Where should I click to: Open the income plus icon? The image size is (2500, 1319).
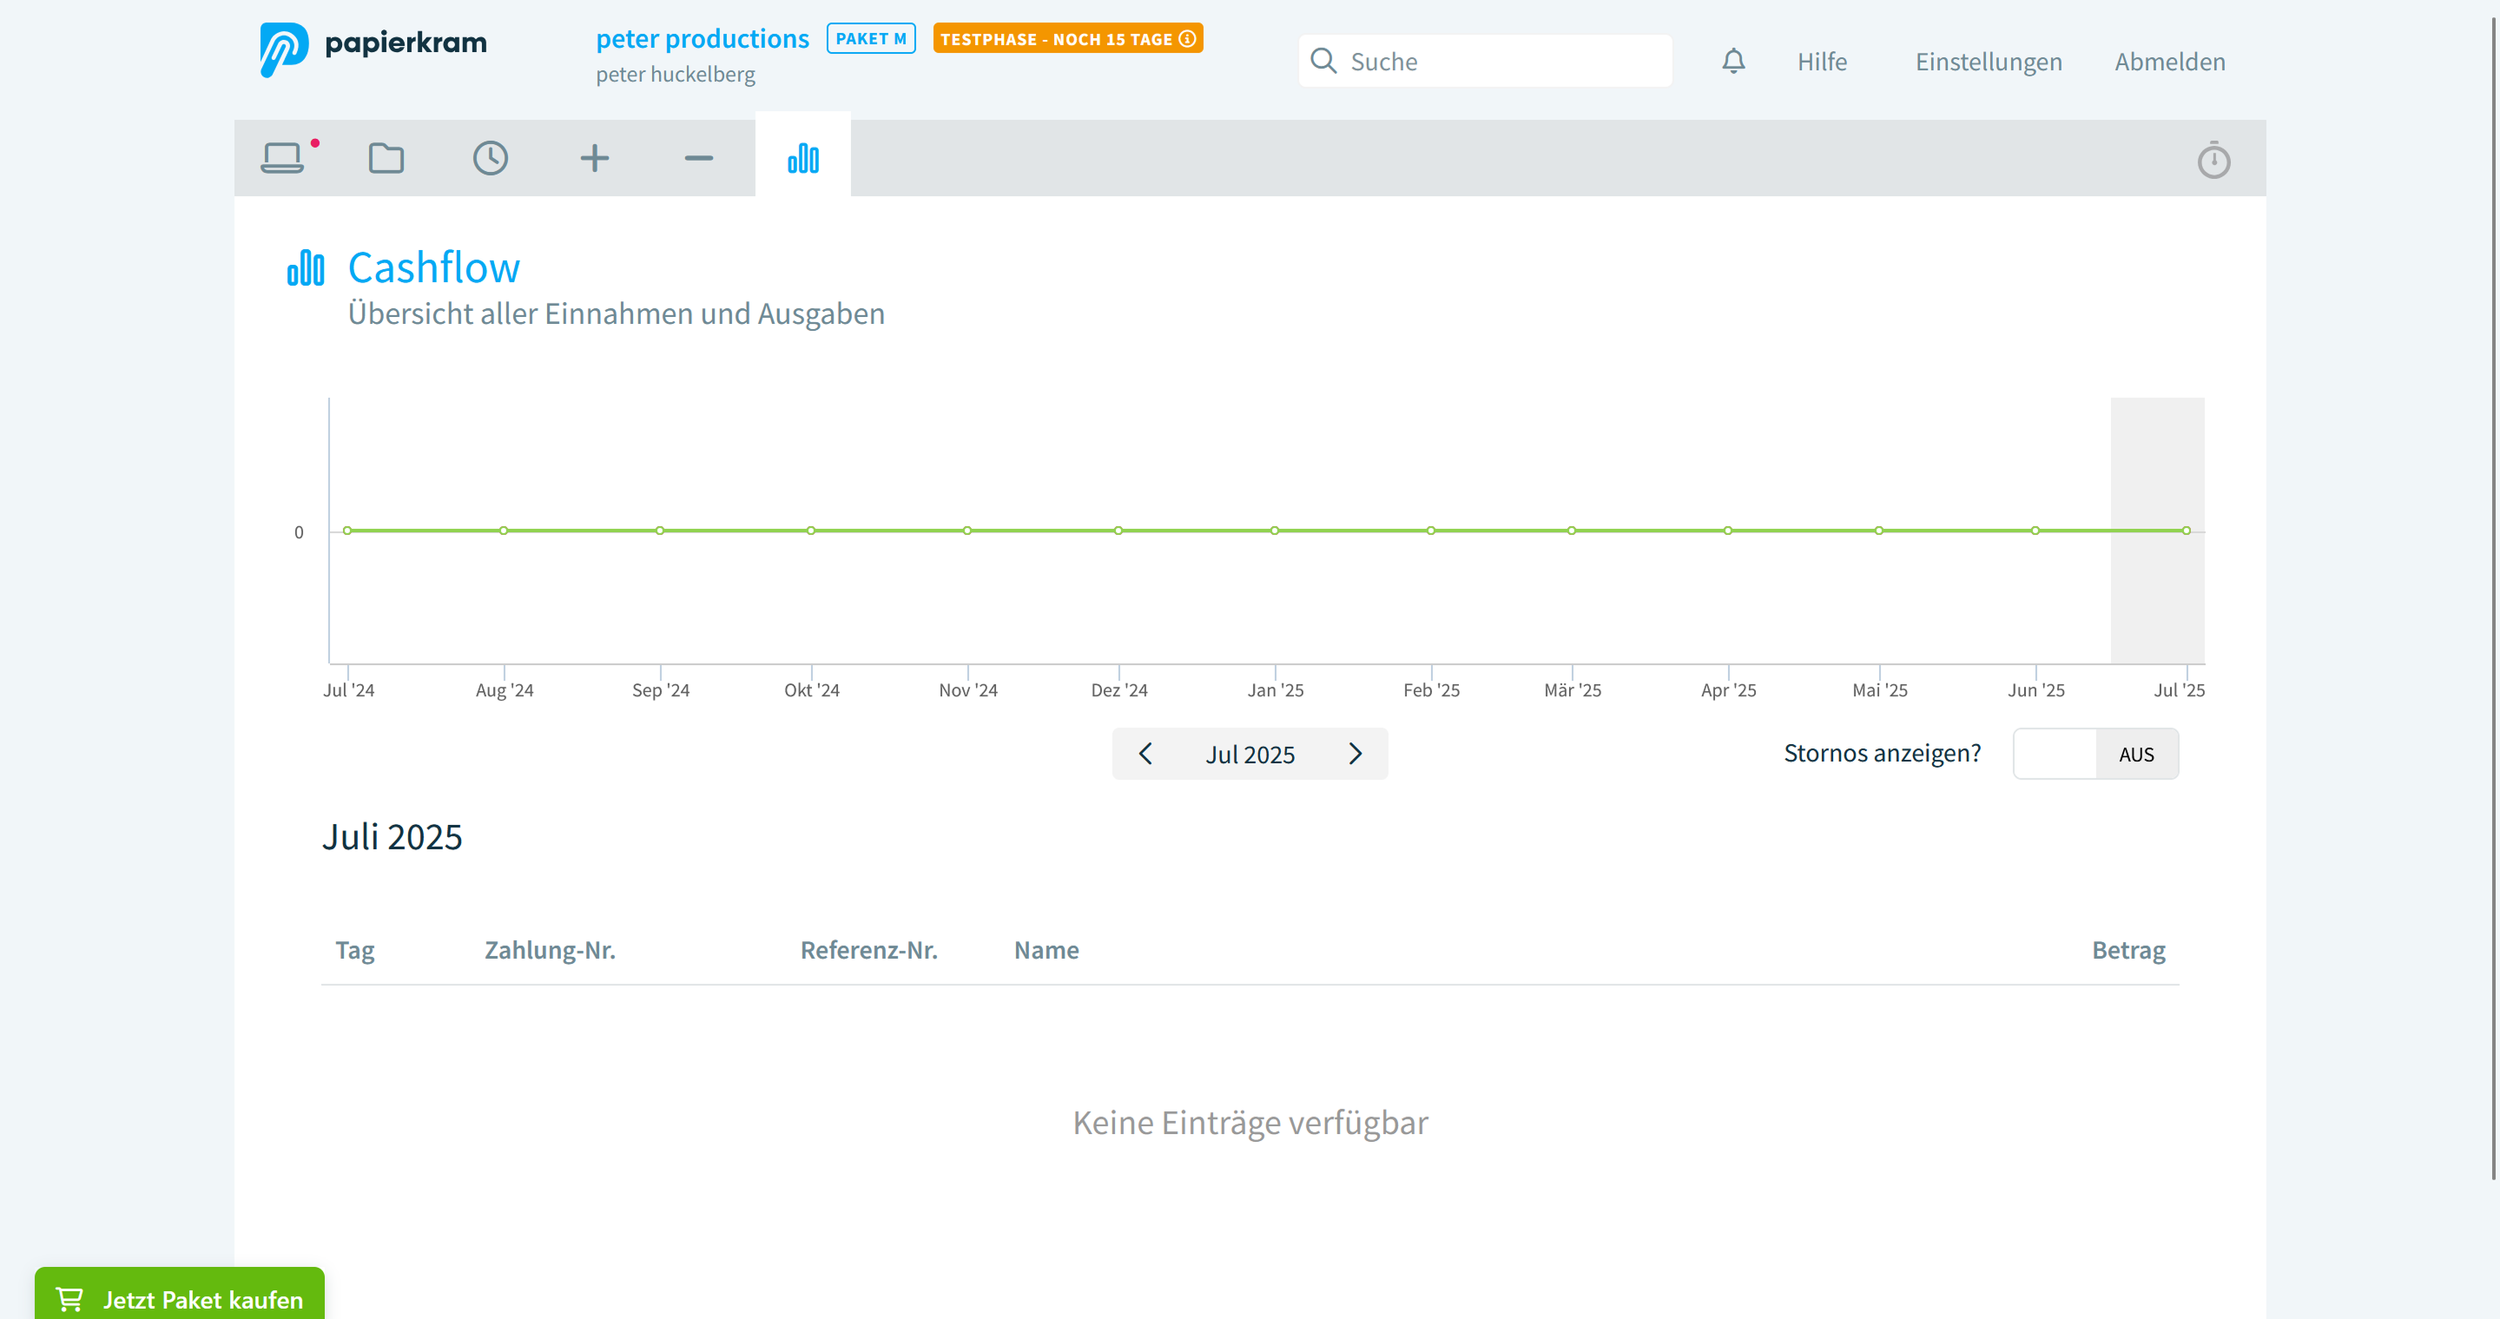(594, 158)
